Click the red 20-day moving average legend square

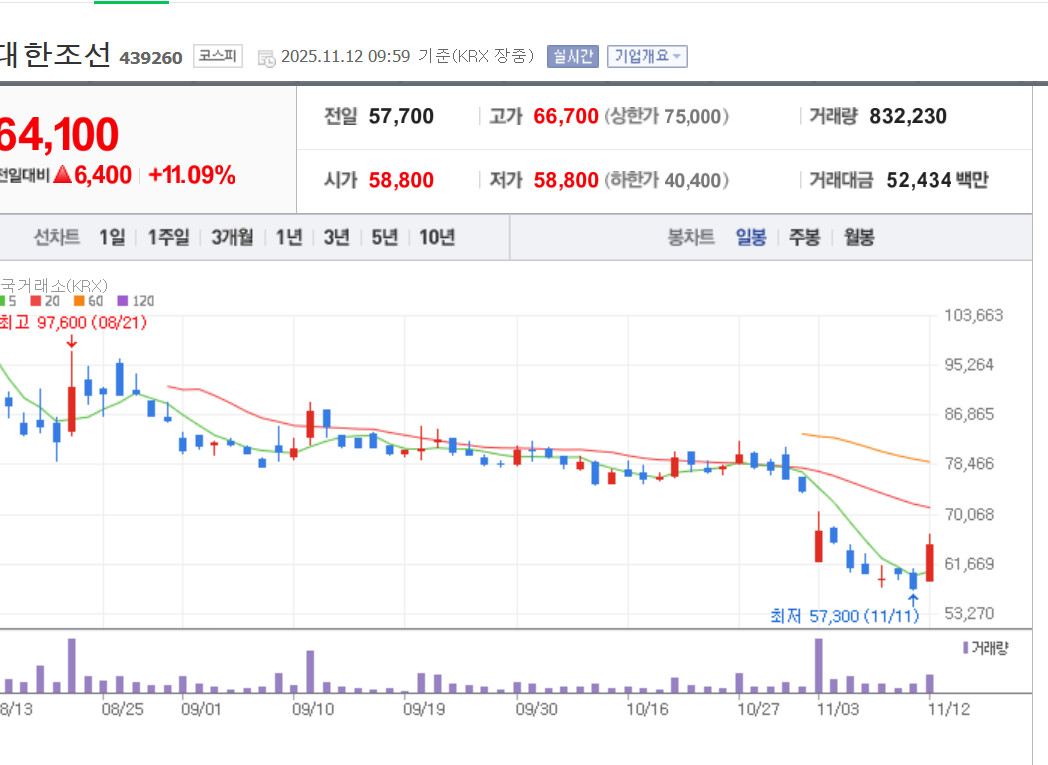point(35,301)
